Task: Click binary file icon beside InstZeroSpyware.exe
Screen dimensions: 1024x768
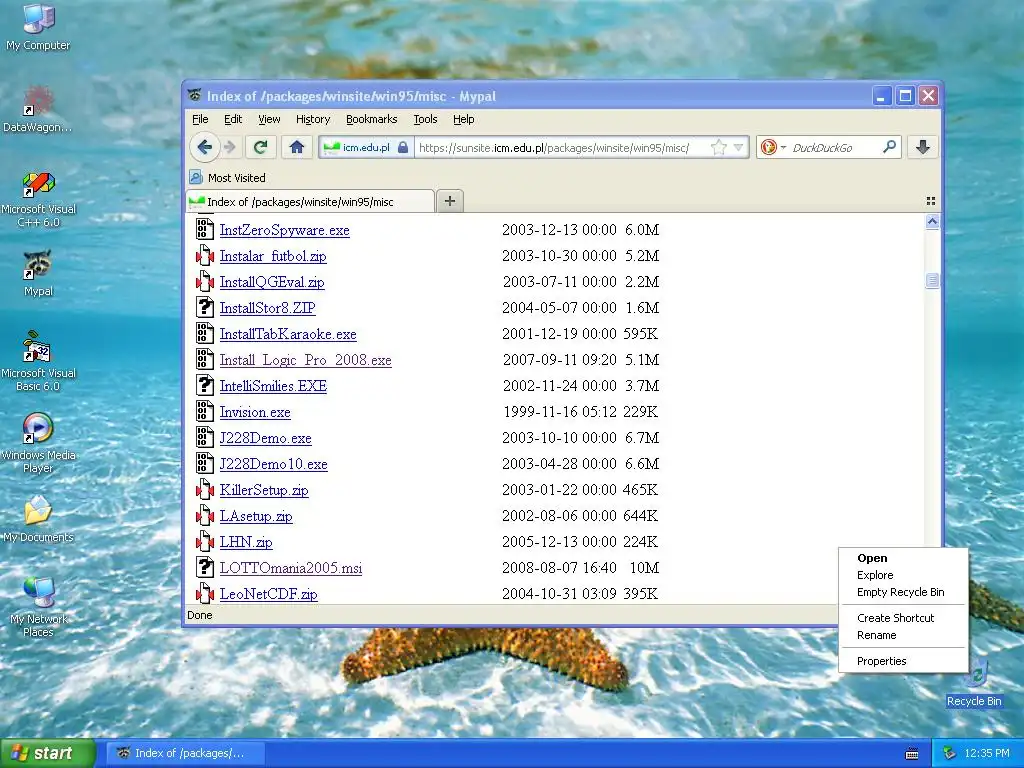Action: 204,229
